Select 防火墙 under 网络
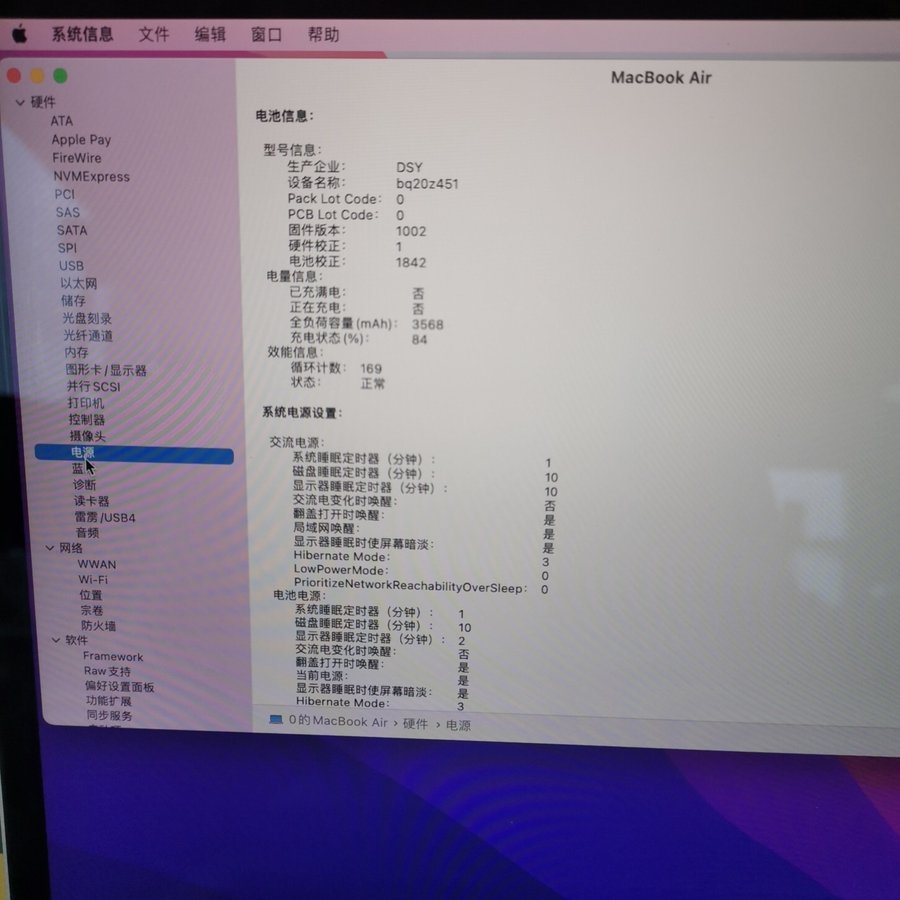Image resolution: width=900 pixels, height=900 pixels. click(x=98, y=626)
